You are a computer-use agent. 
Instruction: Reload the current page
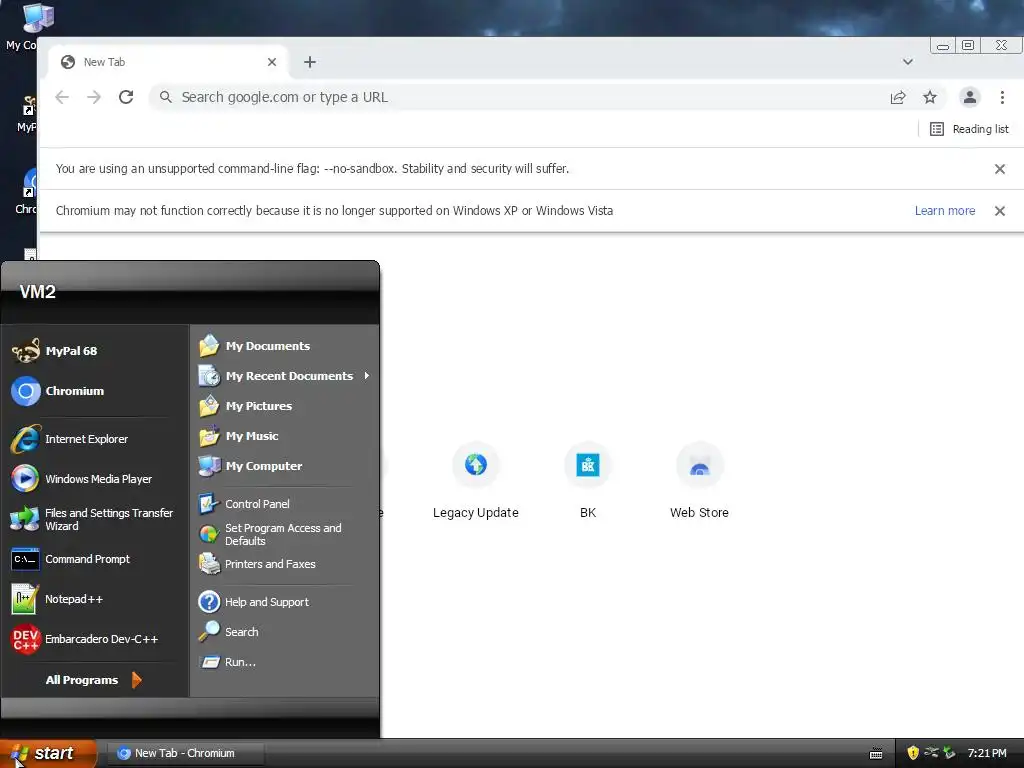tap(126, 97)
